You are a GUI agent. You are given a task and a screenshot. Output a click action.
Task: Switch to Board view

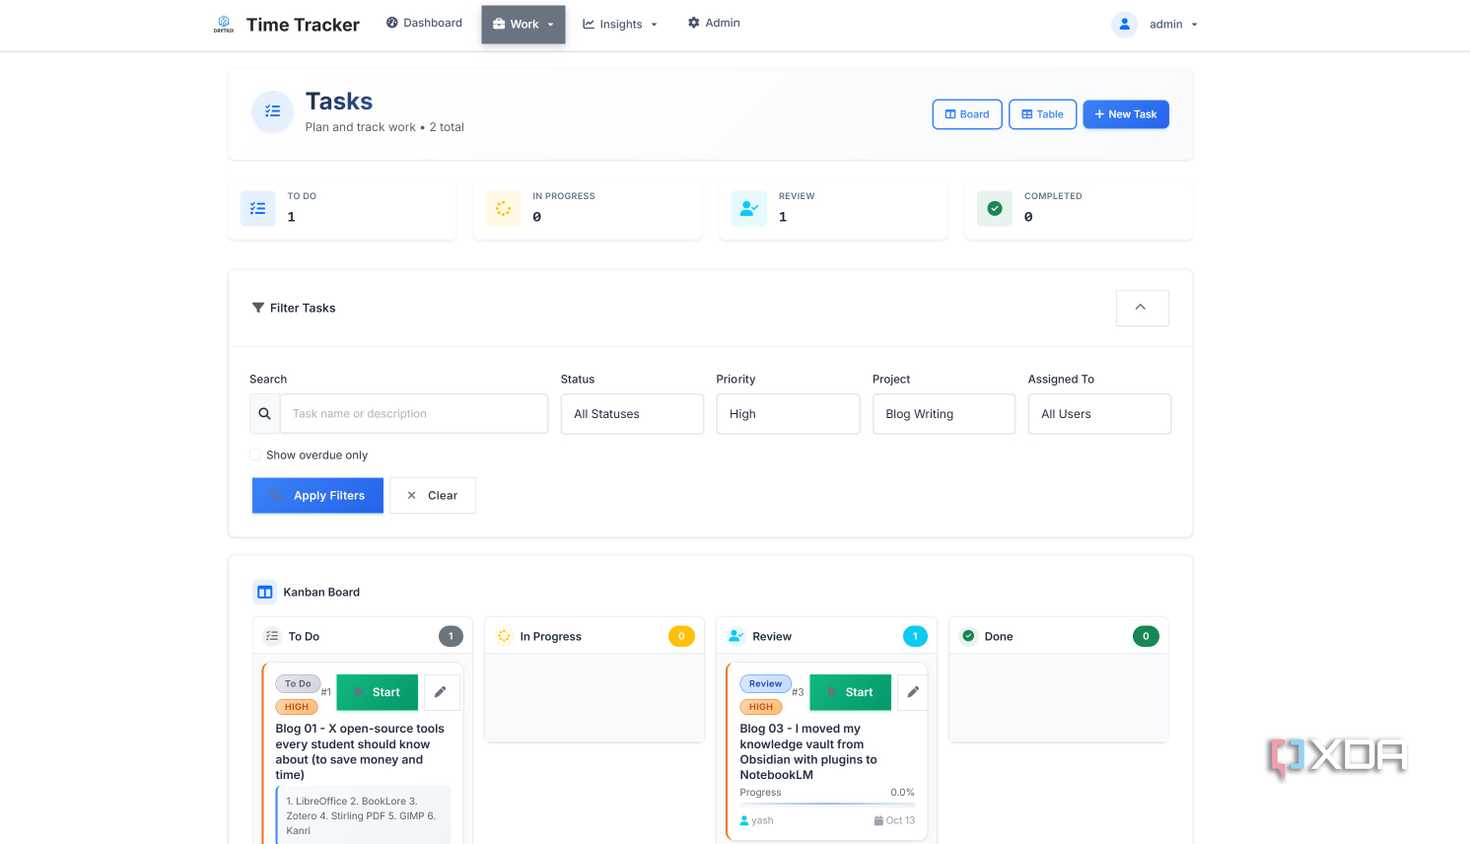pos(967,114)
